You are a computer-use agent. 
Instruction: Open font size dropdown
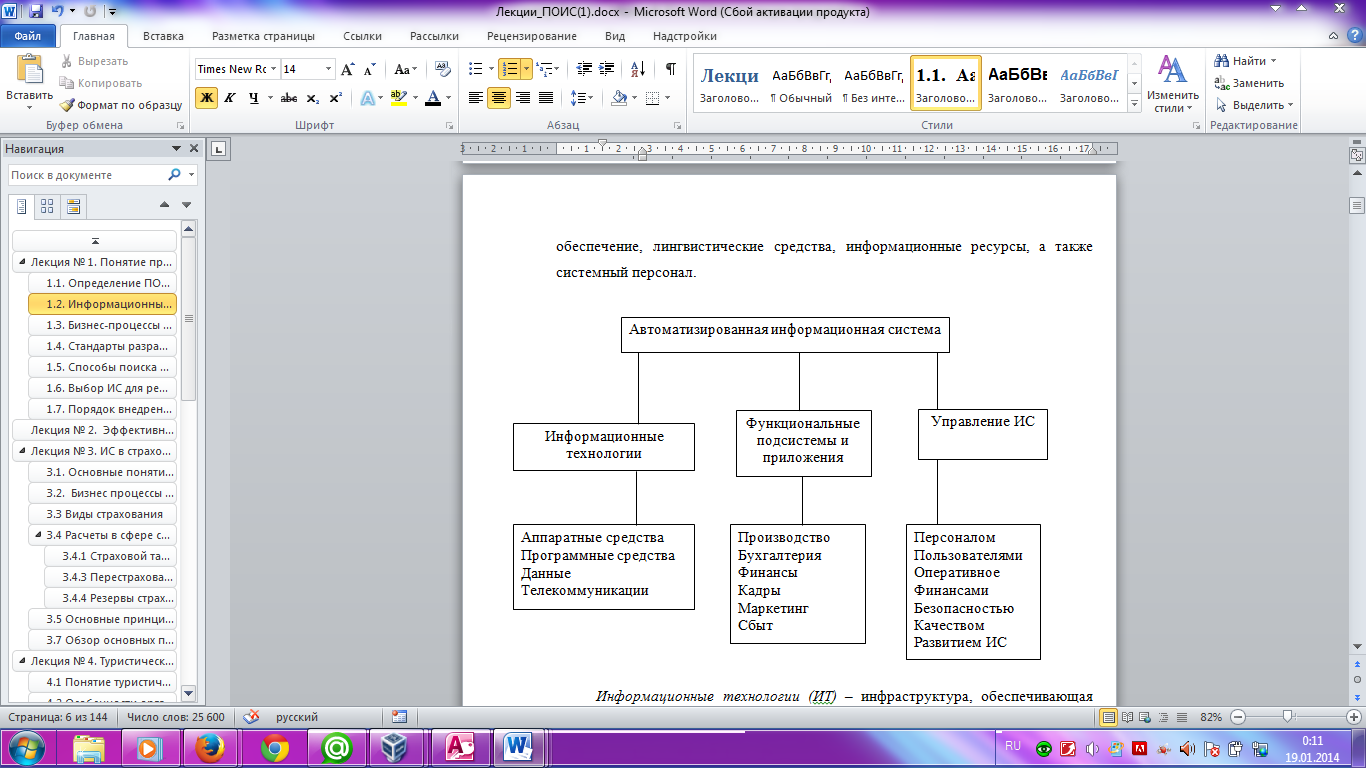click(329, 69)
